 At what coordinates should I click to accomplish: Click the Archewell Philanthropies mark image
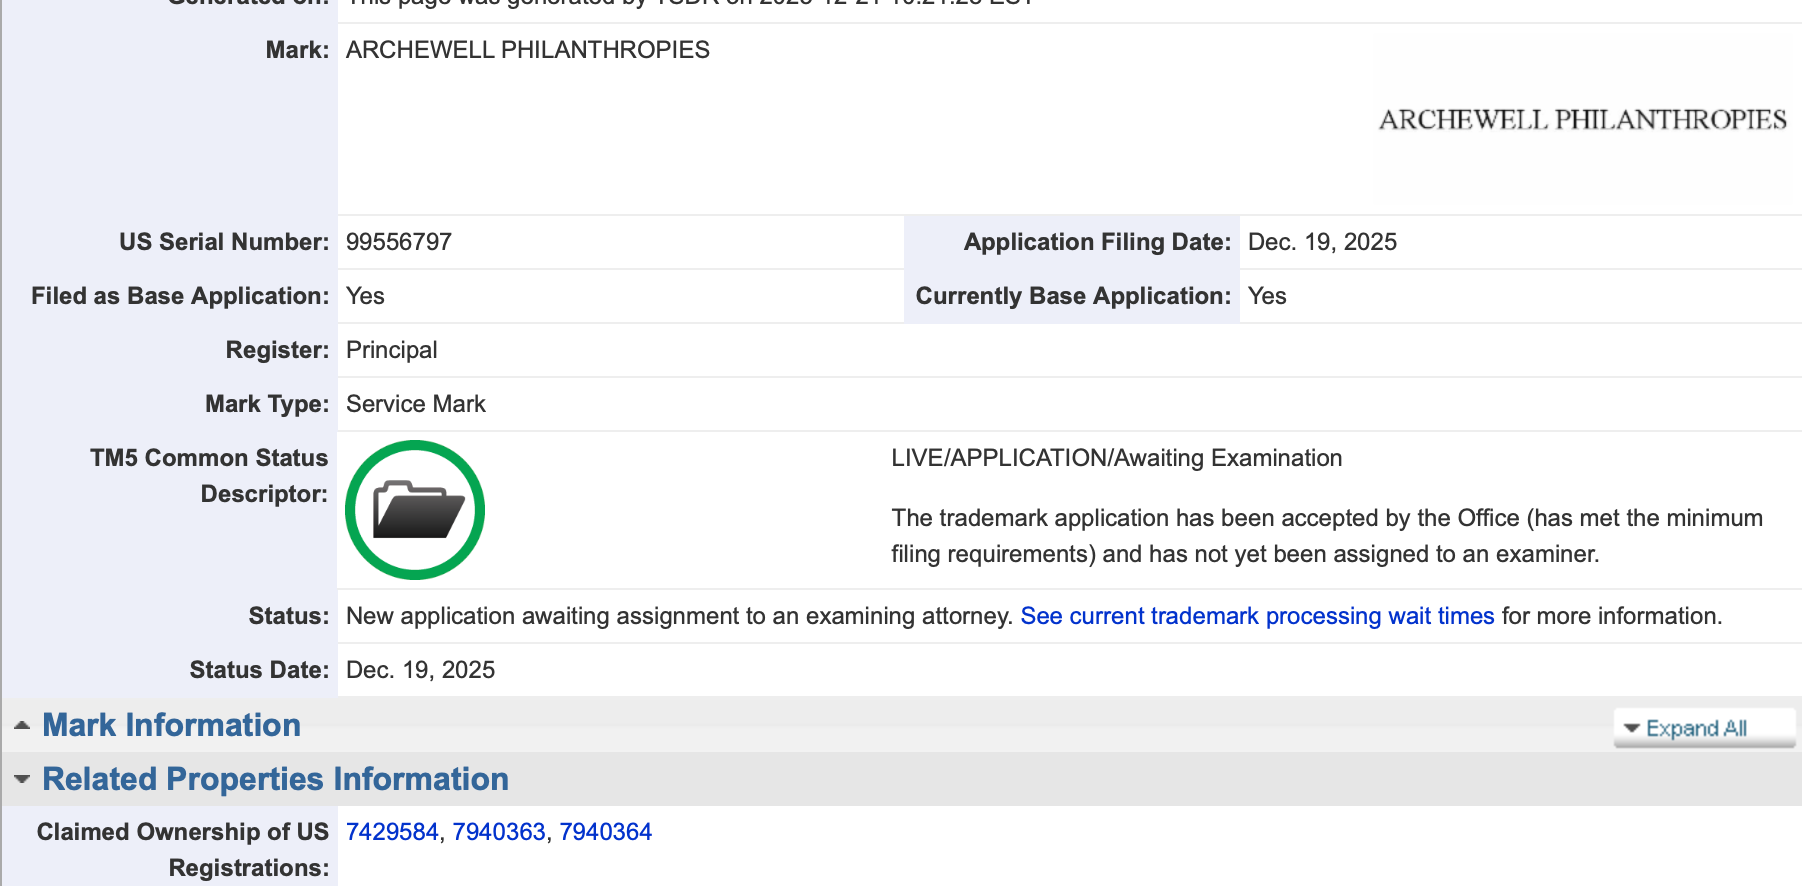(x=1582, y=120)
